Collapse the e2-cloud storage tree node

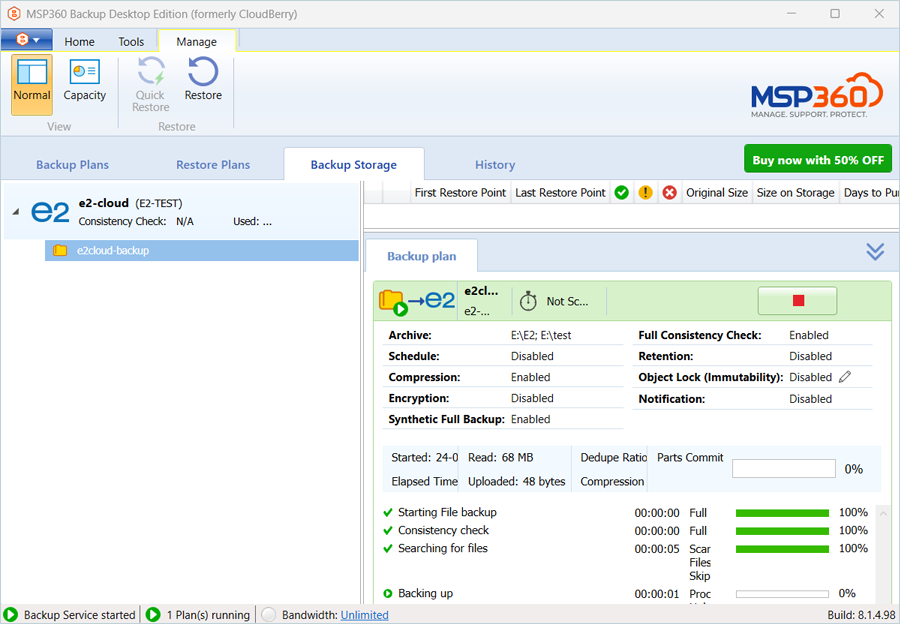(x=16, y=211)
